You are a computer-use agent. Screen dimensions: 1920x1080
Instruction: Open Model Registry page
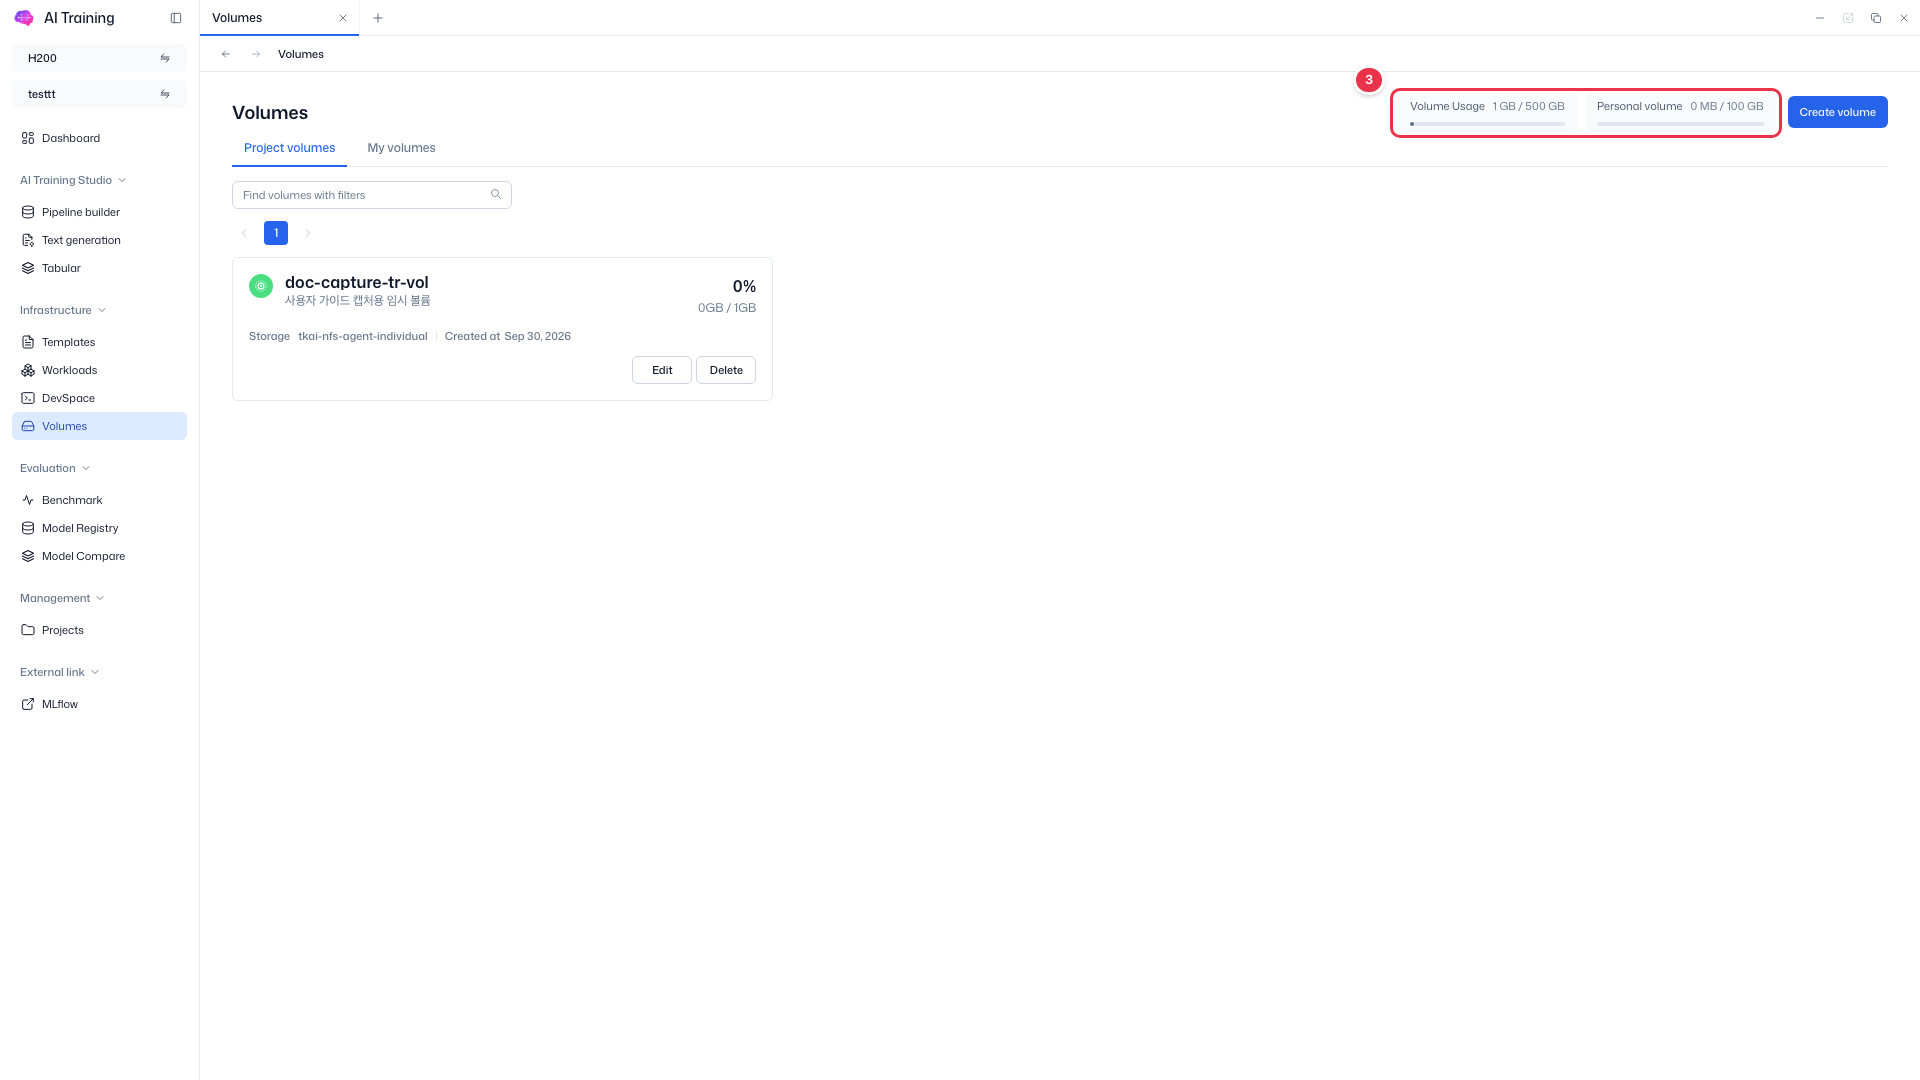click(x=99, y=528)
